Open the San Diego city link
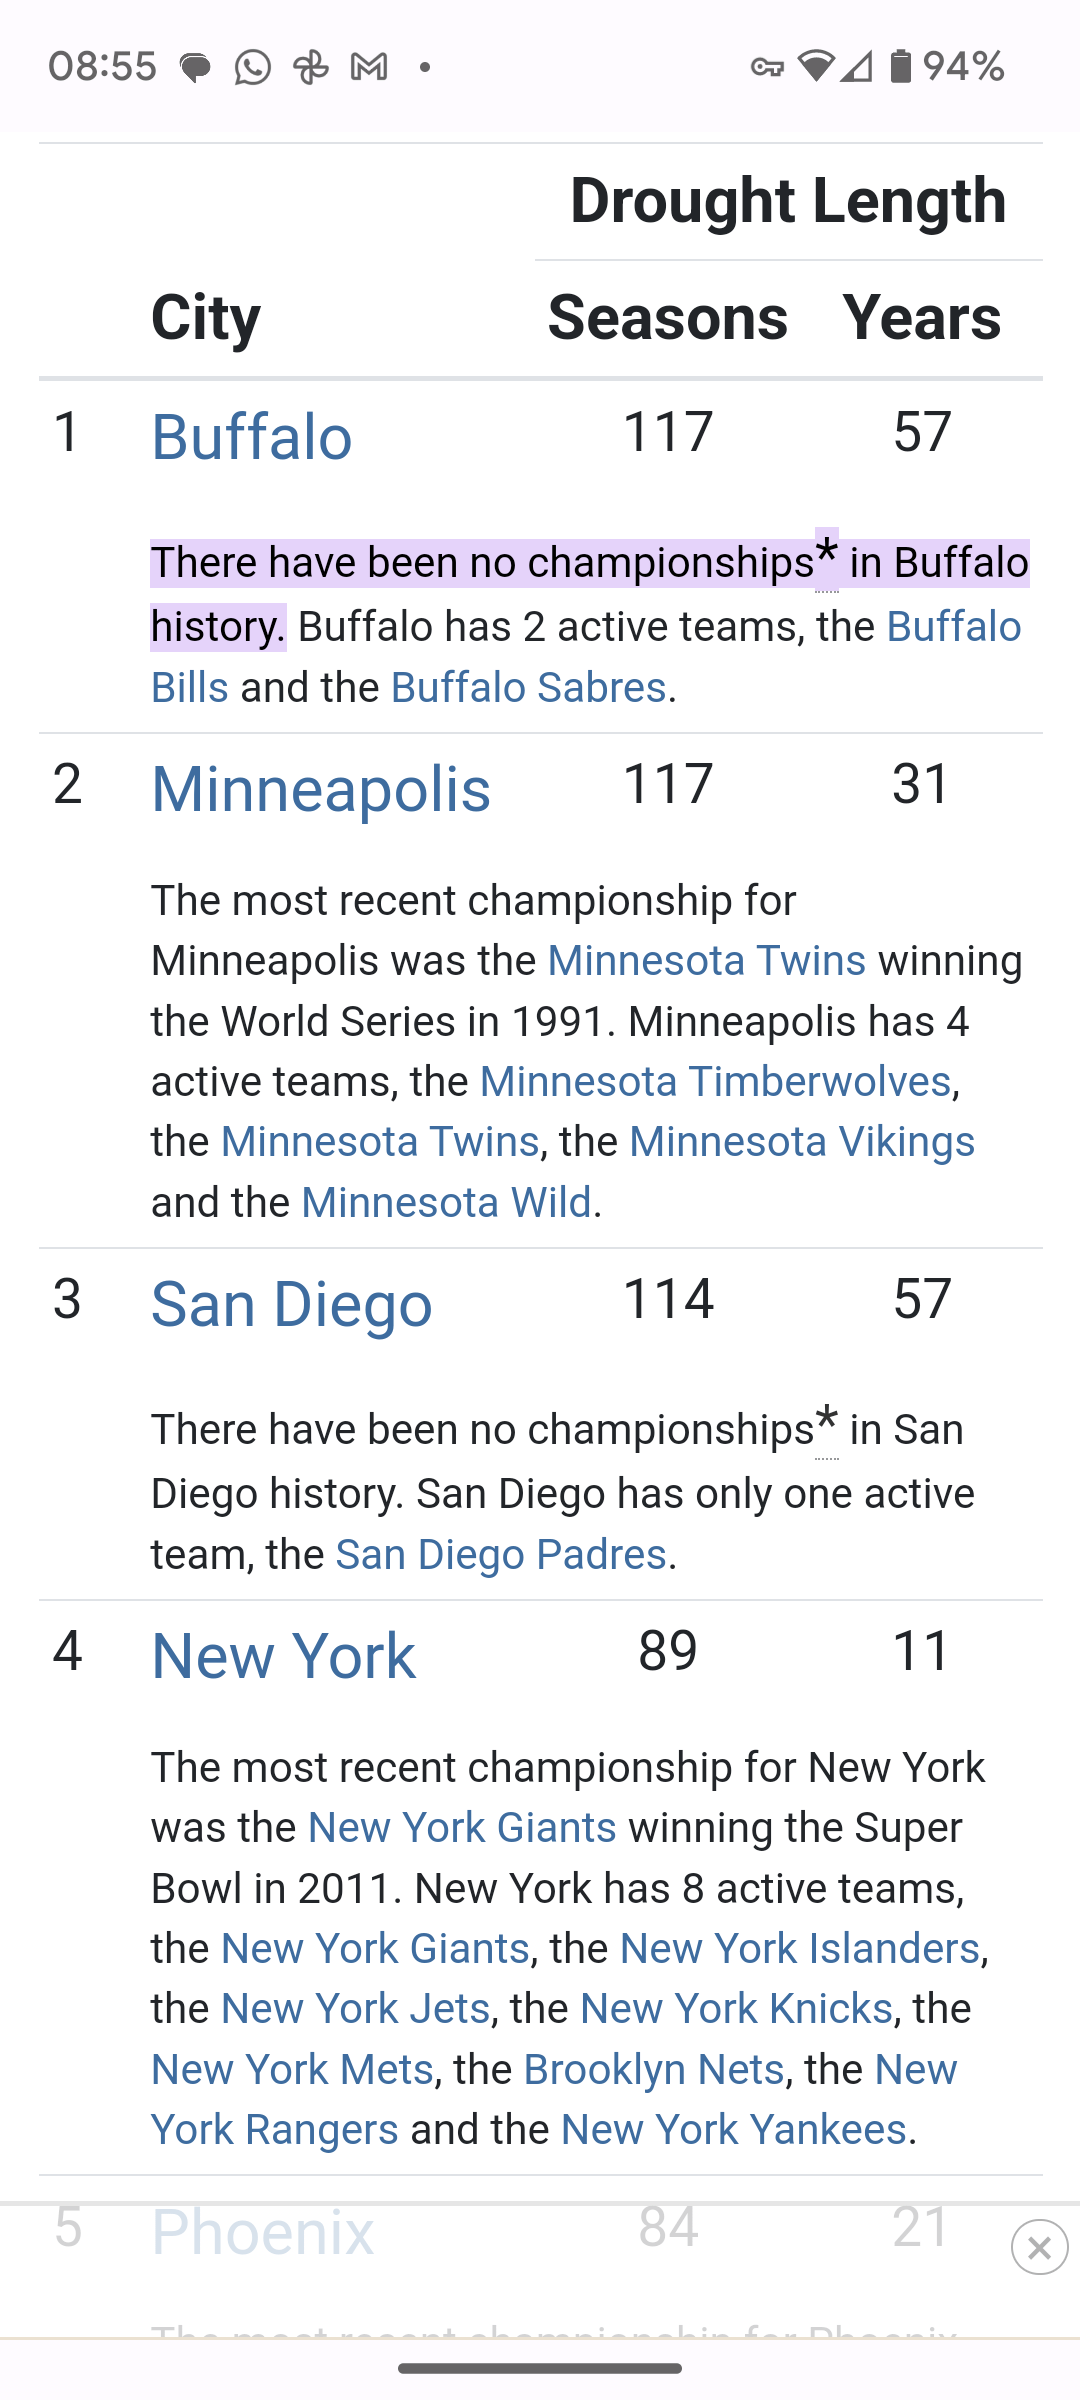Screen dimensions: 1080x2400 pos(291,1304)
